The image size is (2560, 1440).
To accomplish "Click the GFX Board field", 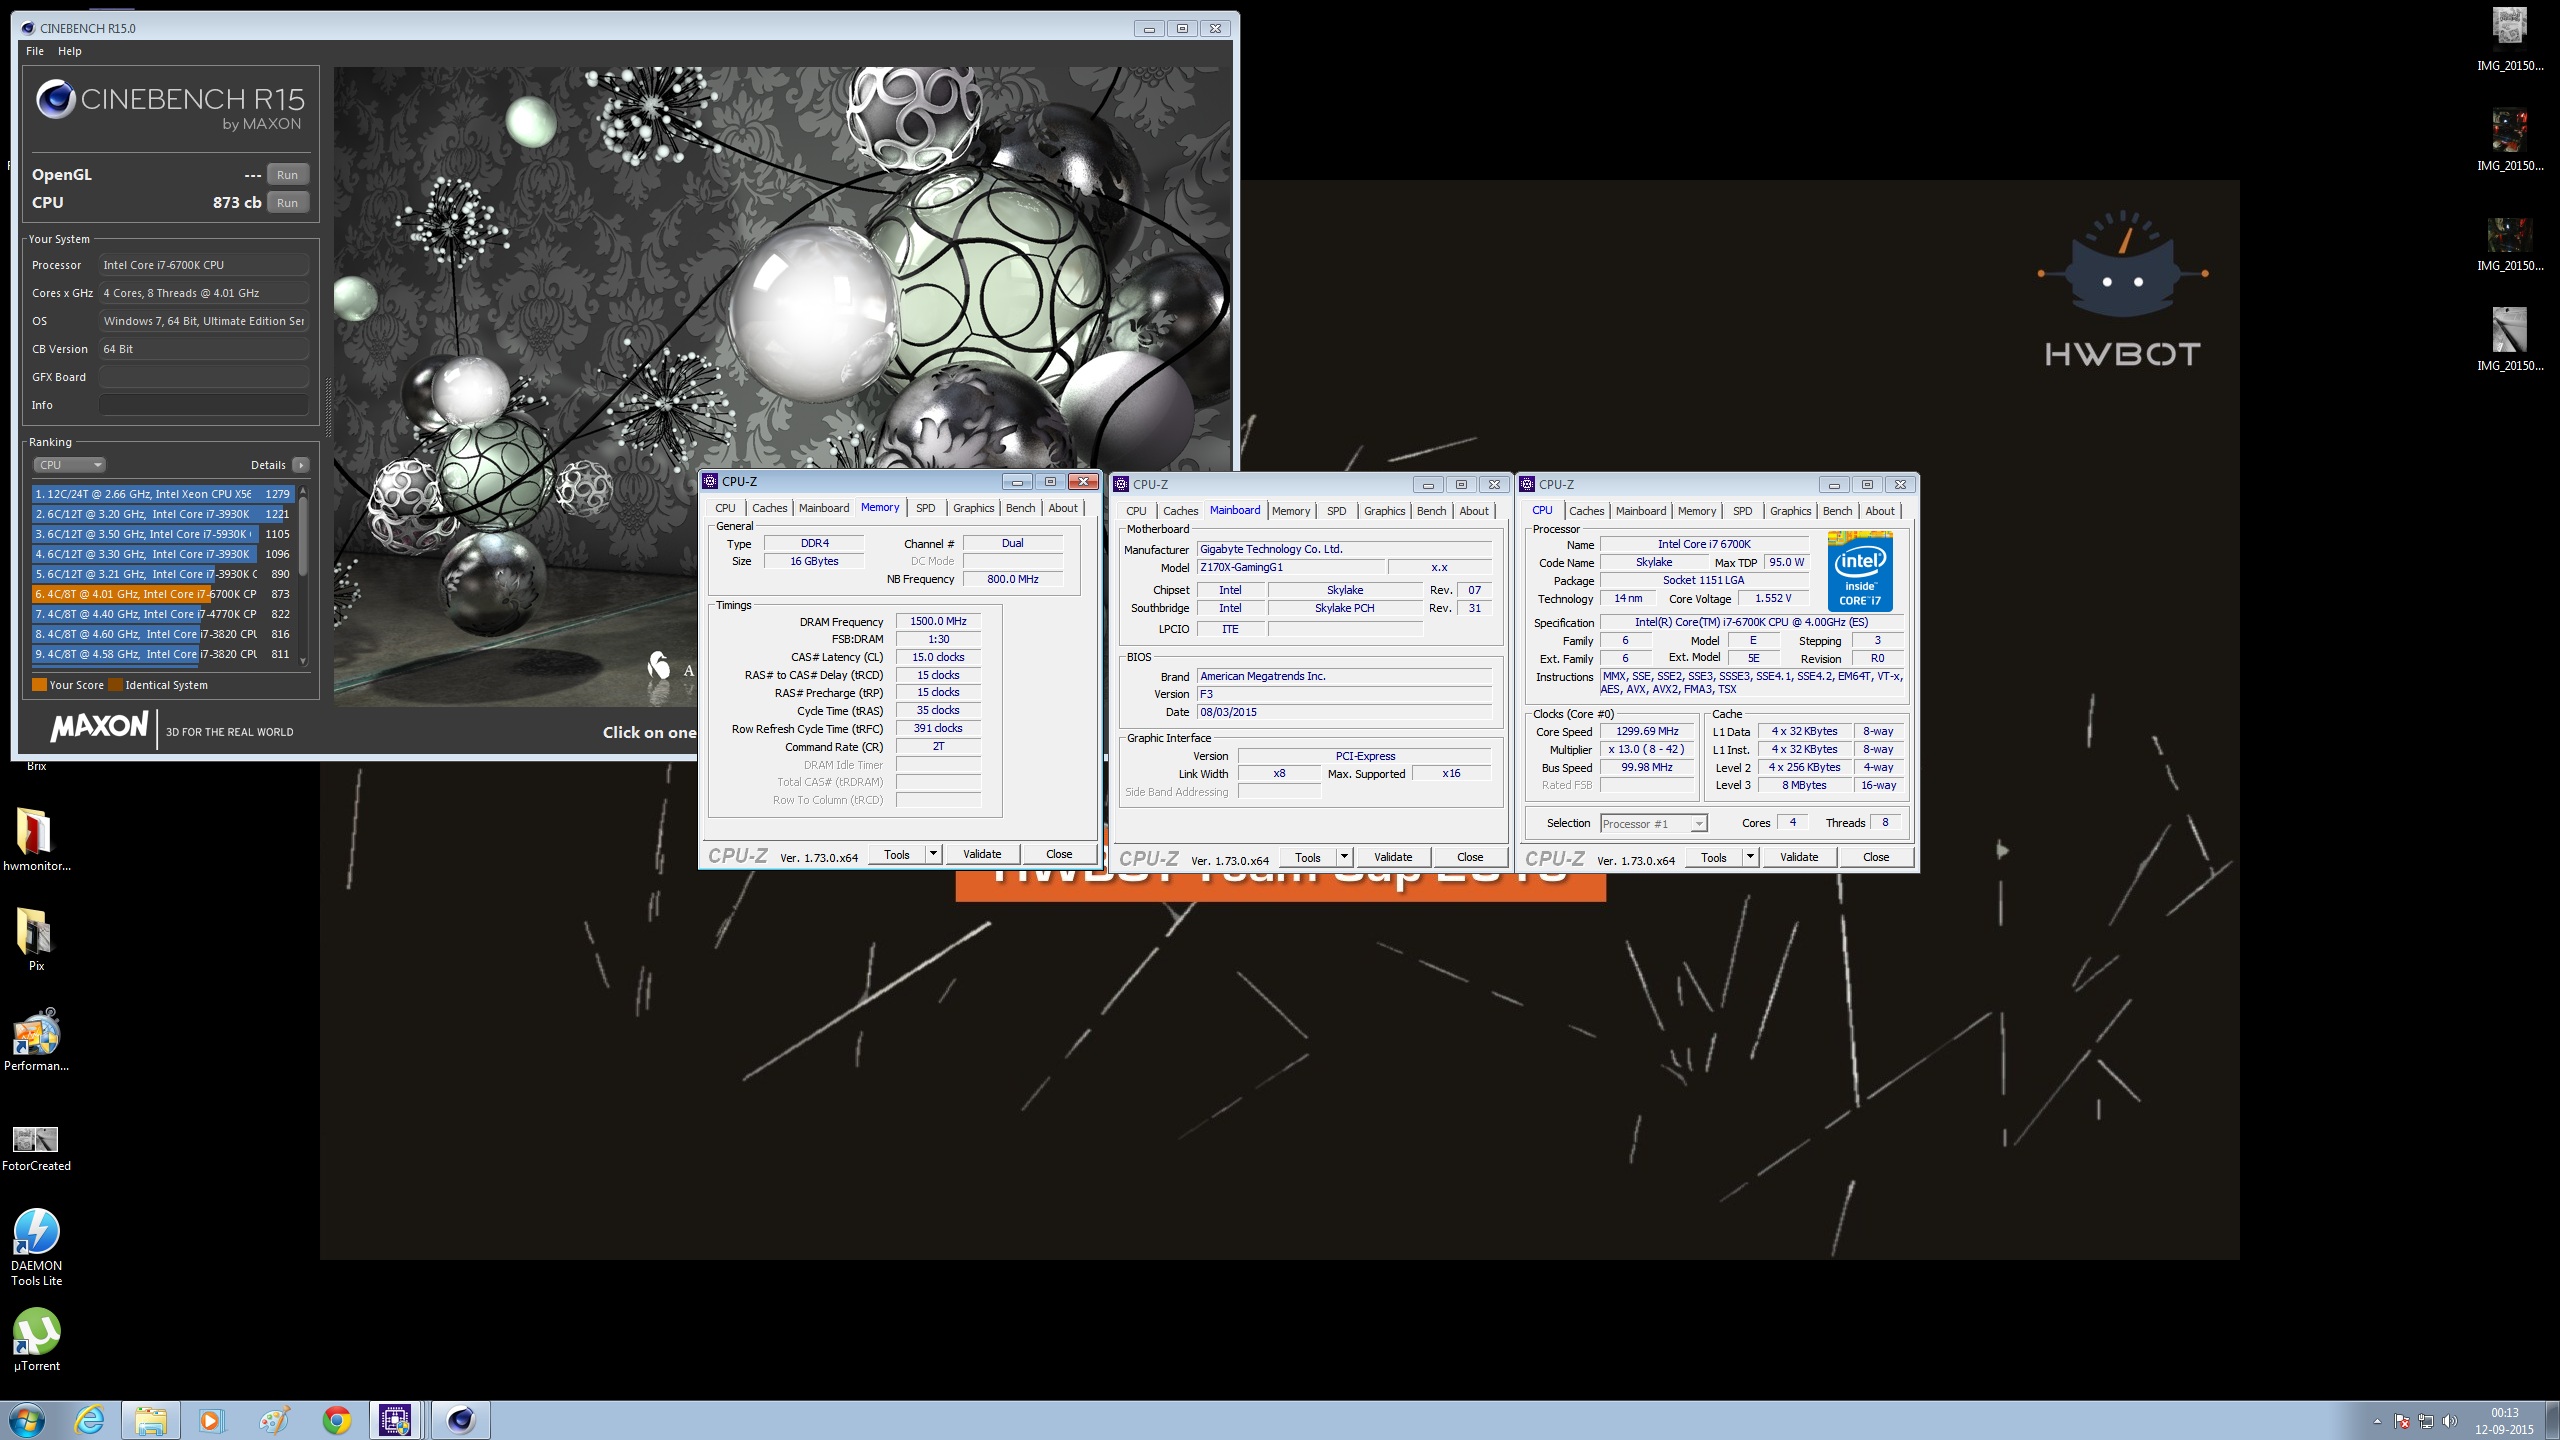I will [x=203, y=377].
